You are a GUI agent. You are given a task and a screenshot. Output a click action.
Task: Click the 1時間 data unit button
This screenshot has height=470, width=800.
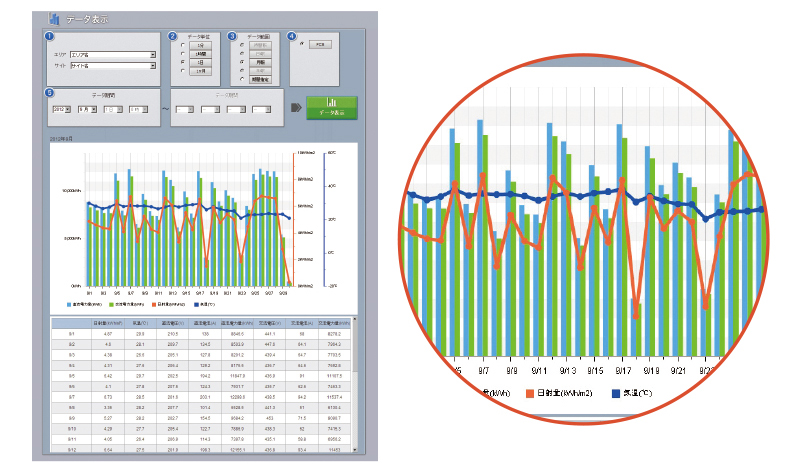[x=201, y=54]
